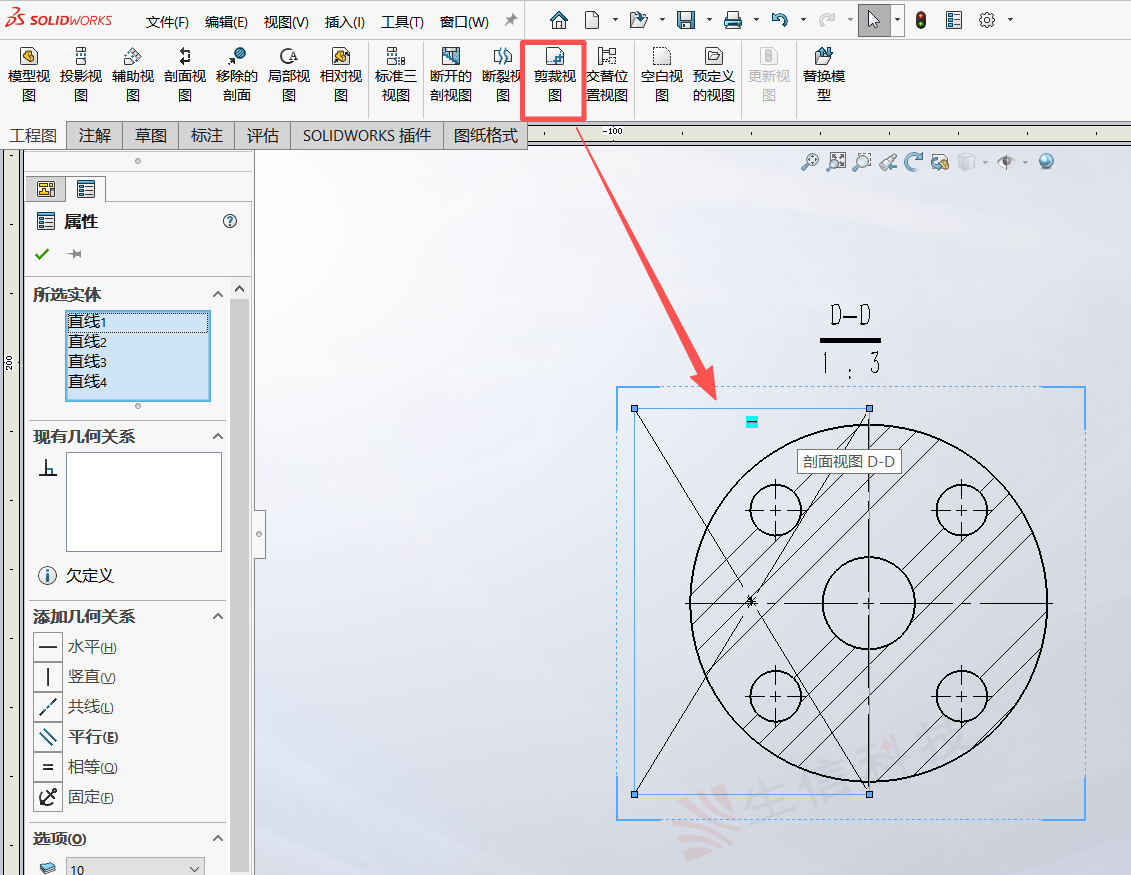Image resolution: width=1131 pixels, height=875 pixels.
Task: Click the Select arrow cursor tool
Action: coord(873,20)
